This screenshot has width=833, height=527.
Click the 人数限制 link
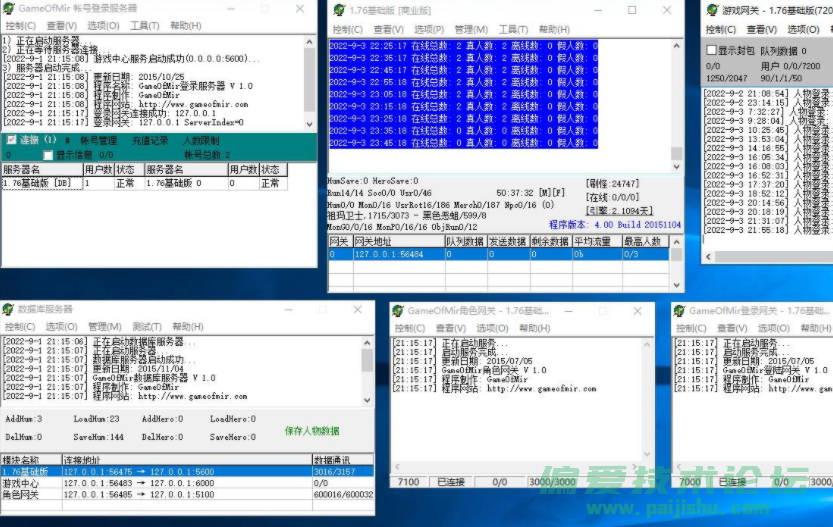coord(200,141)
